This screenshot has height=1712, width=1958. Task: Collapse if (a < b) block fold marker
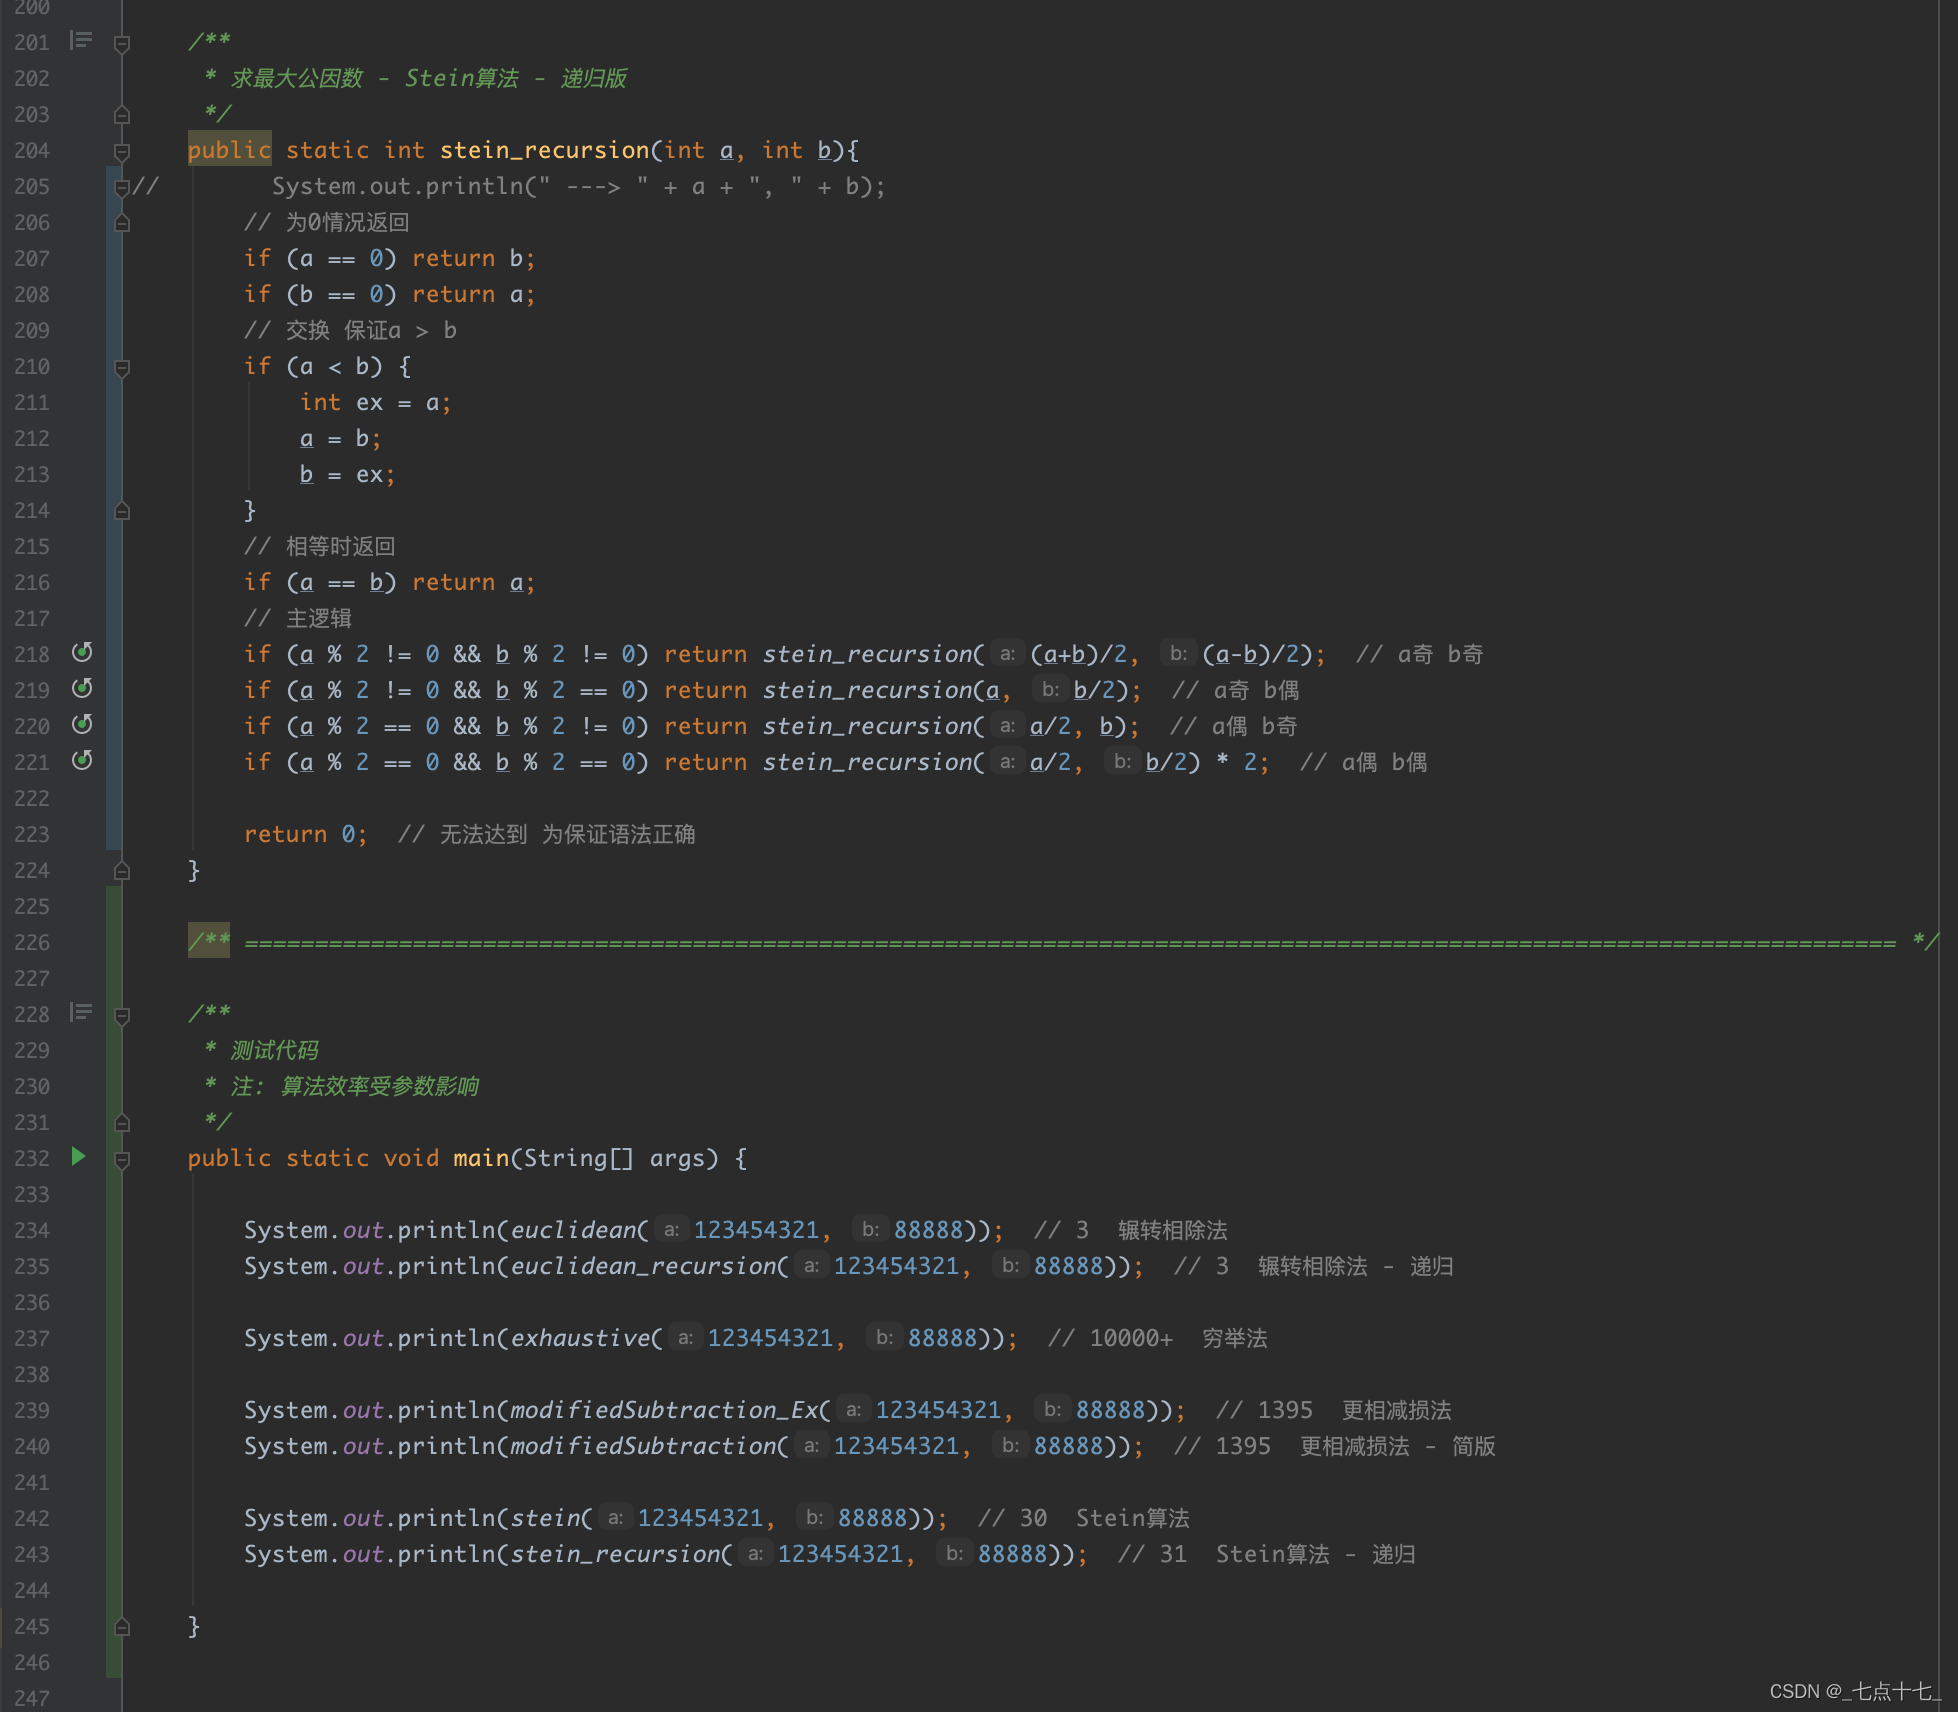[x=122, y=367]
